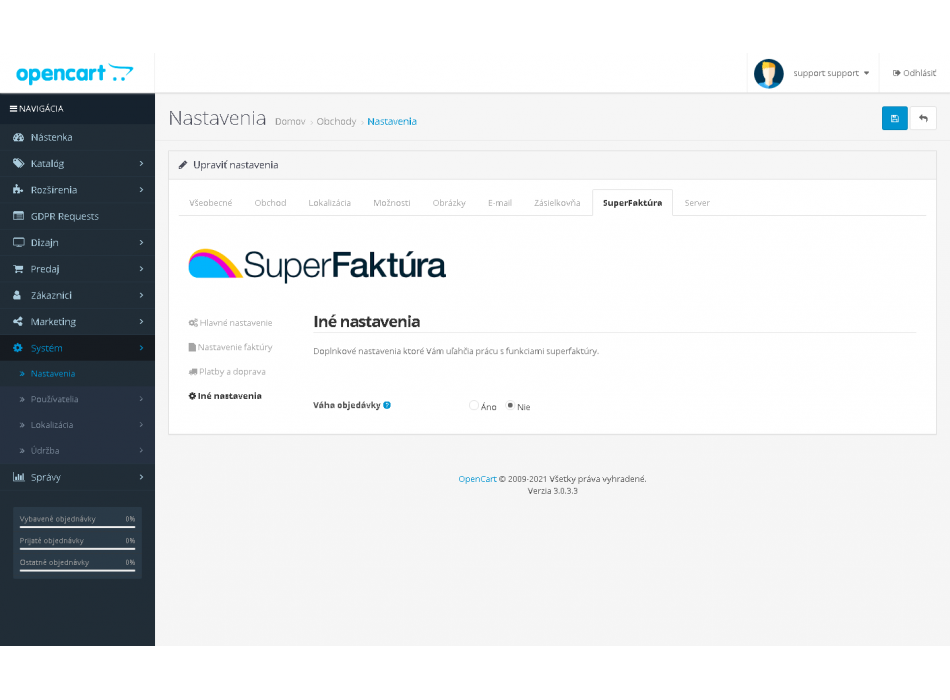Open the support support user dropdown
Image resolution: width=950 pixels, height=700 pixels.
point(831,73)
